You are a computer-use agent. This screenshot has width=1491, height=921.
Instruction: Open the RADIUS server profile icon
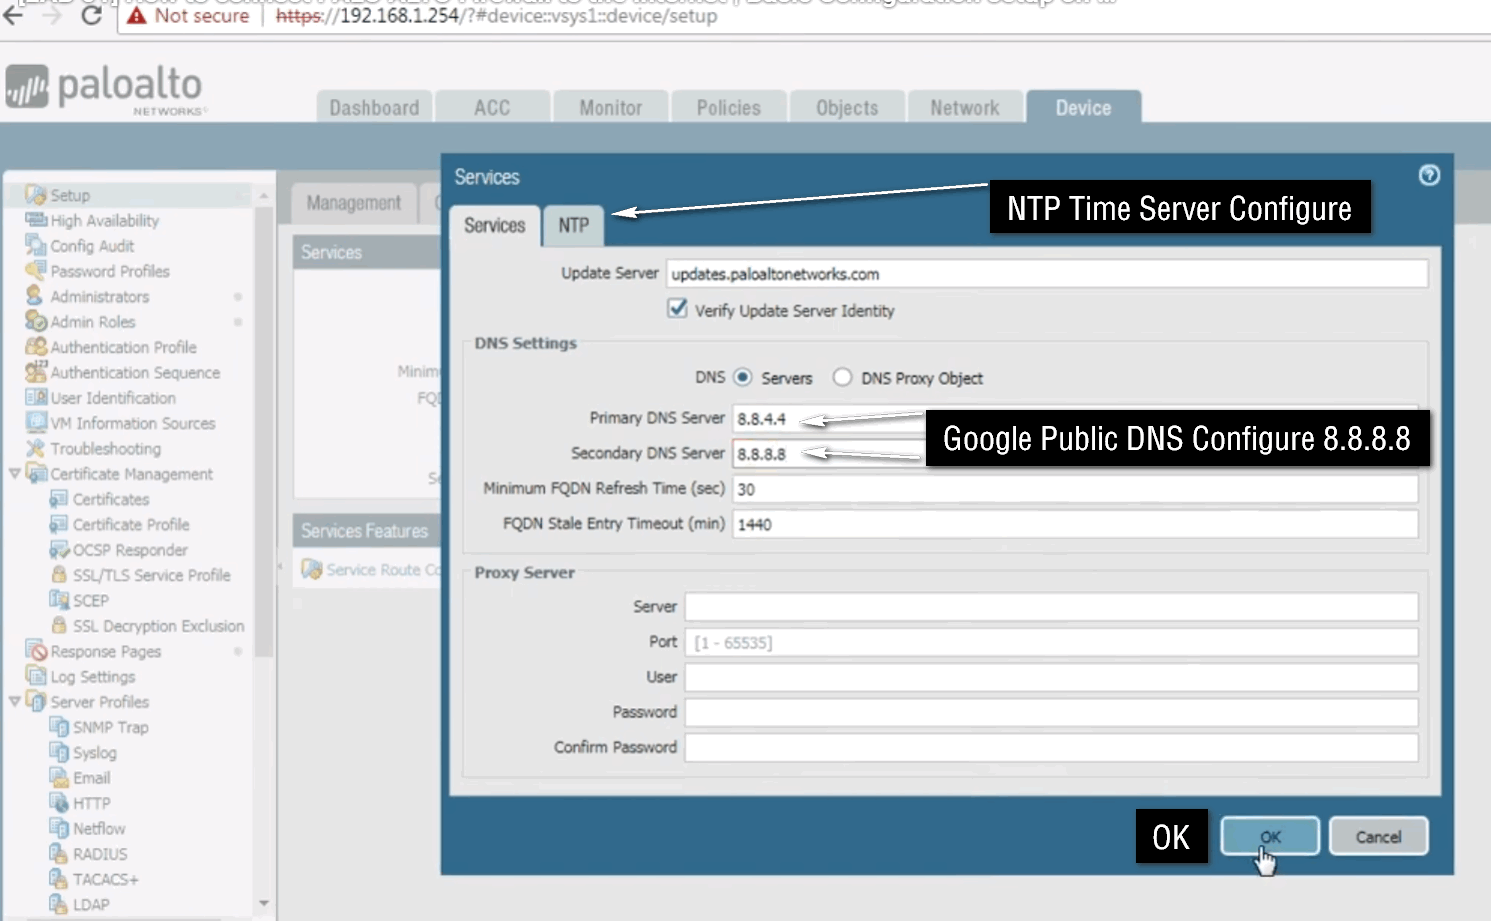[x=59, y=854]
